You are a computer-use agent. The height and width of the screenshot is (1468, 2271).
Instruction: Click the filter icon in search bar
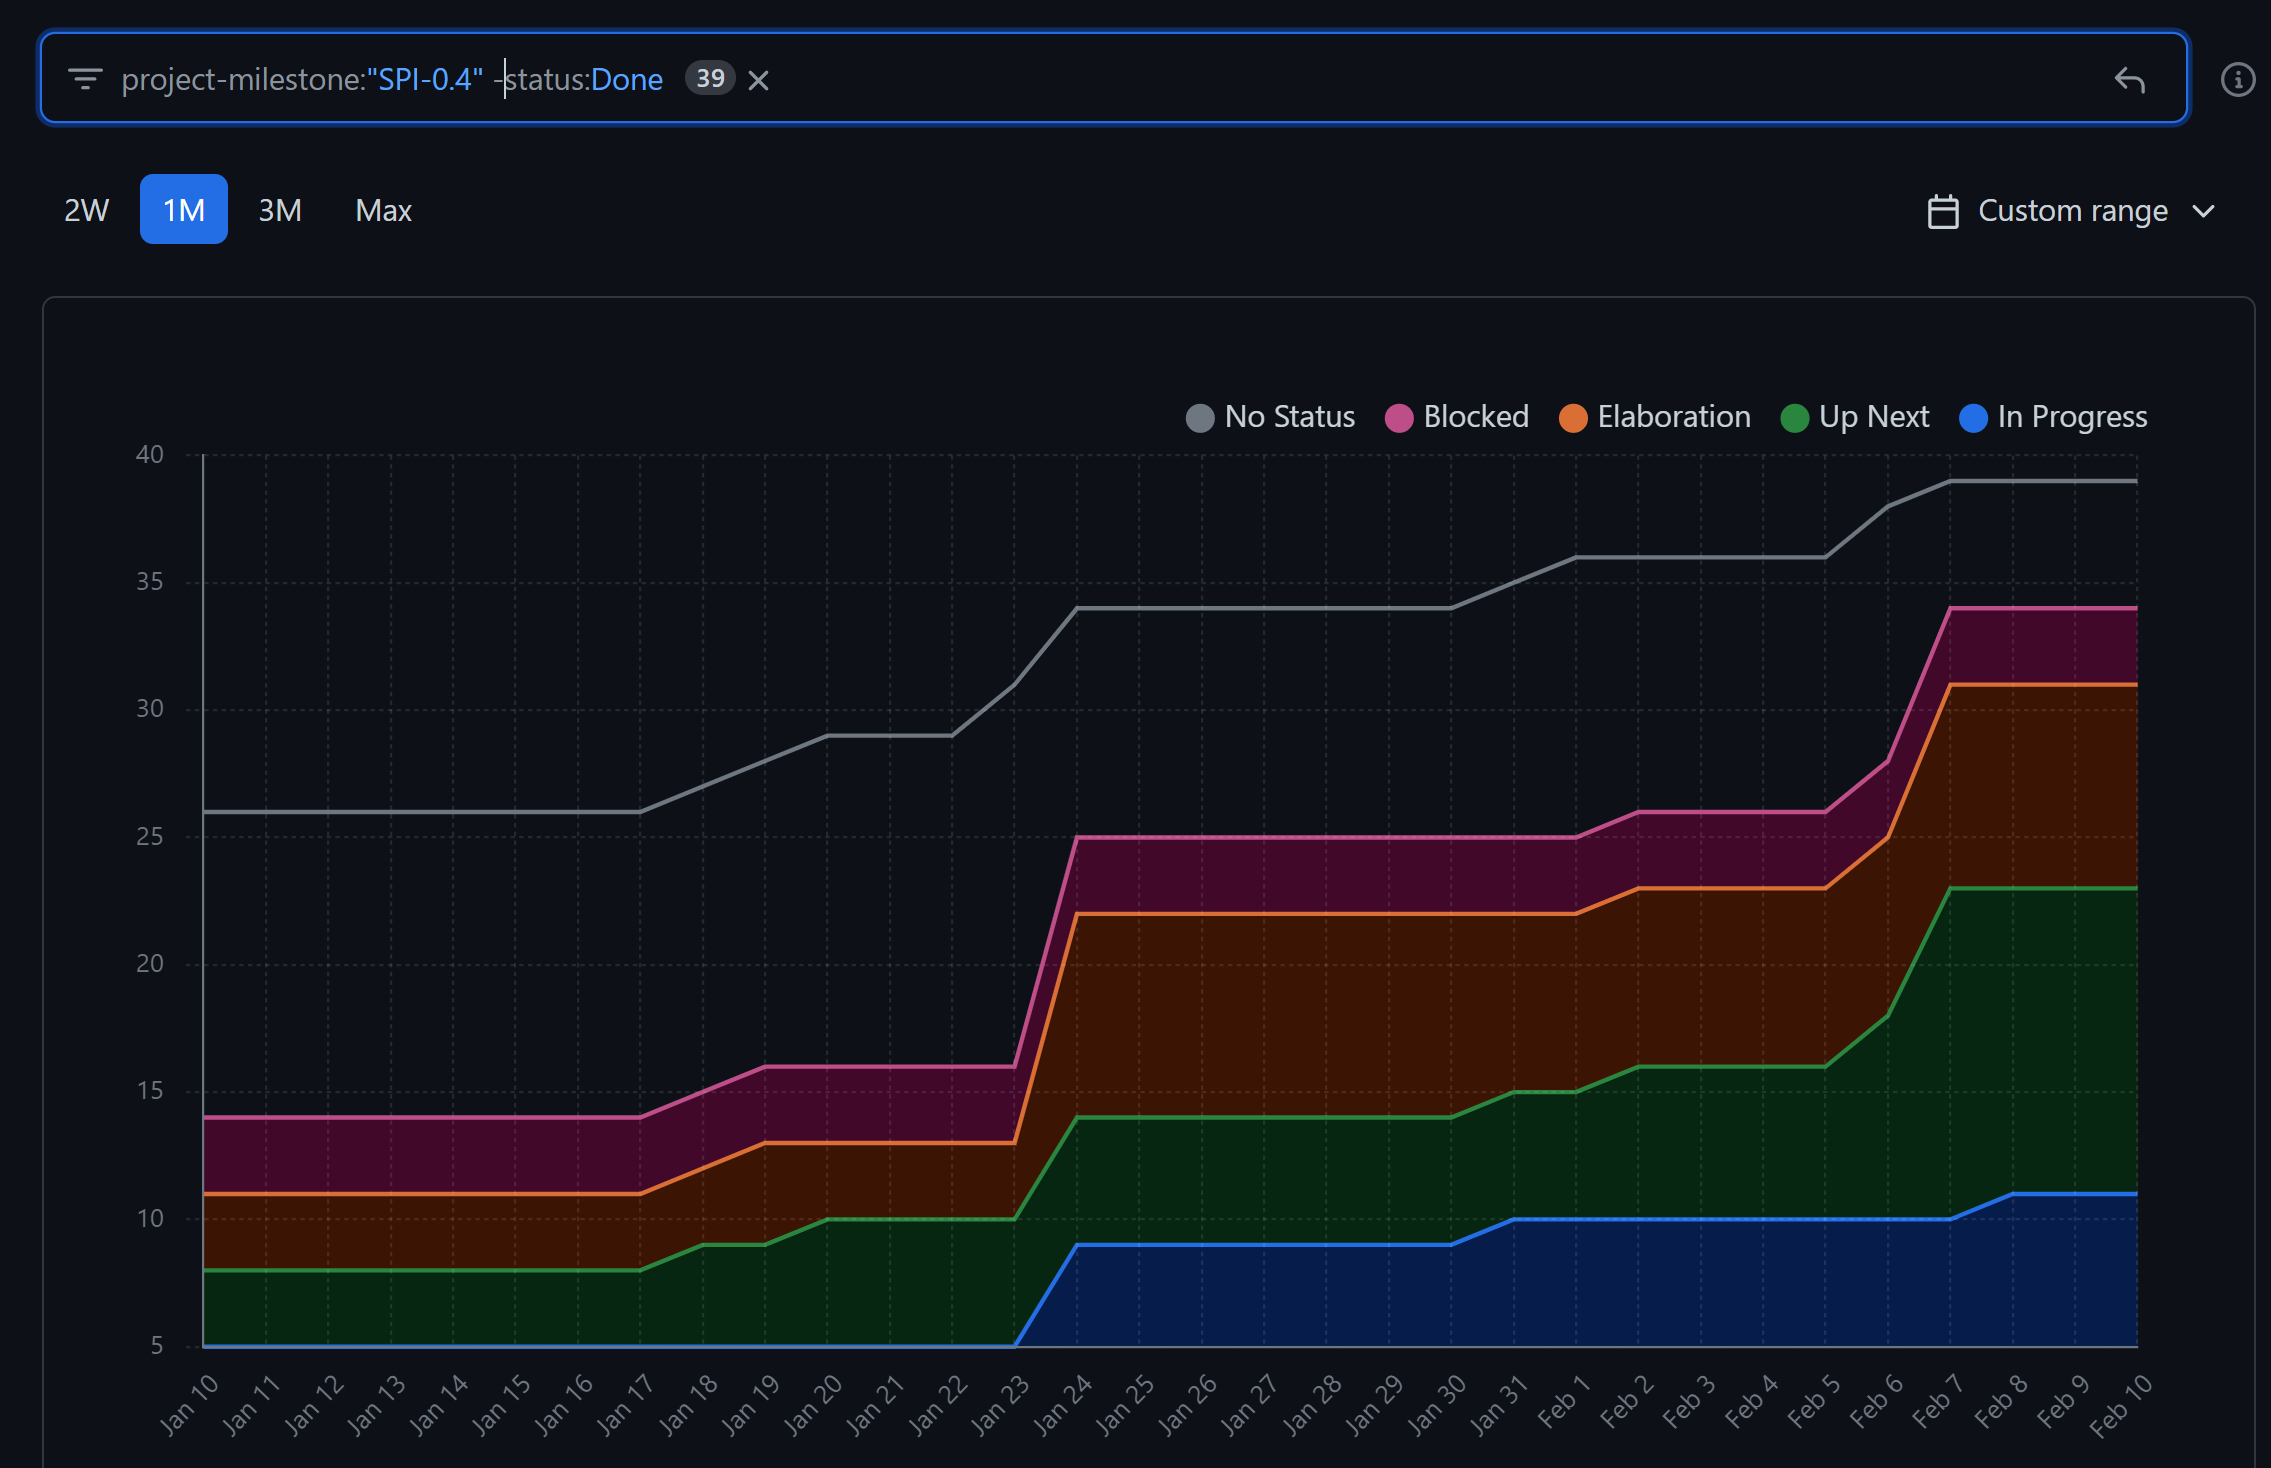point(85,79)
